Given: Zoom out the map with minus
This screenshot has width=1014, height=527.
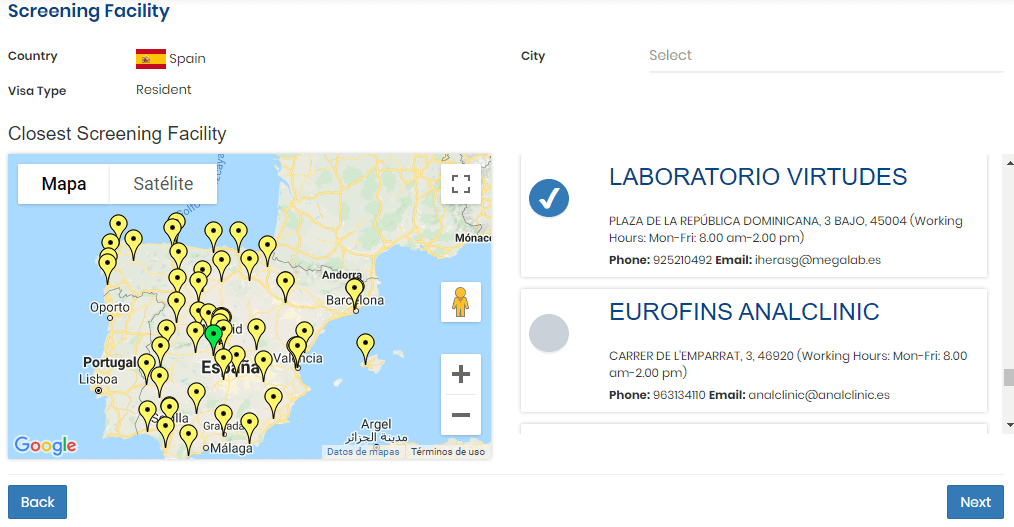Looking at the screenshot, I should [x=460, y=414].
